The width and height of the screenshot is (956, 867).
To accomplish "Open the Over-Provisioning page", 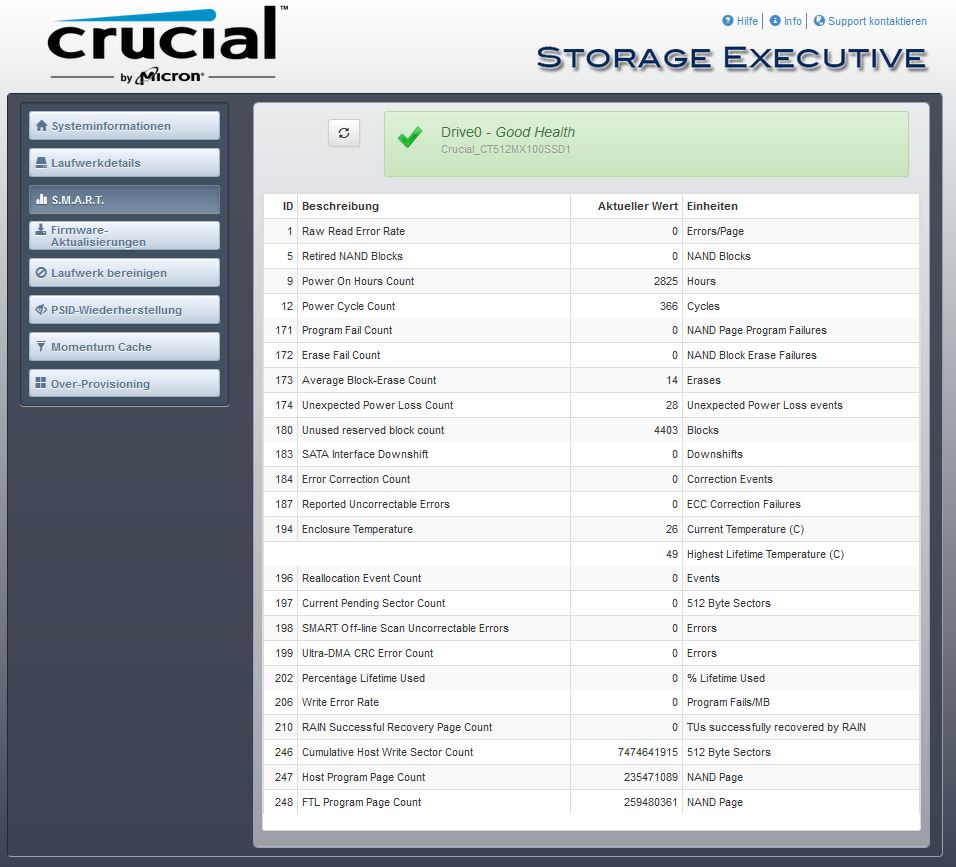I will (124, 384).
